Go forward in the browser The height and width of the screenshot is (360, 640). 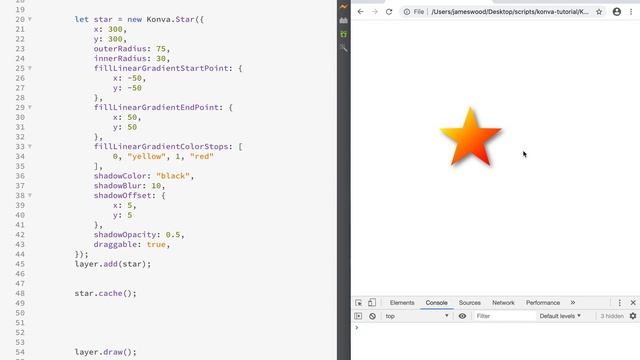click(x=375, y=12)
